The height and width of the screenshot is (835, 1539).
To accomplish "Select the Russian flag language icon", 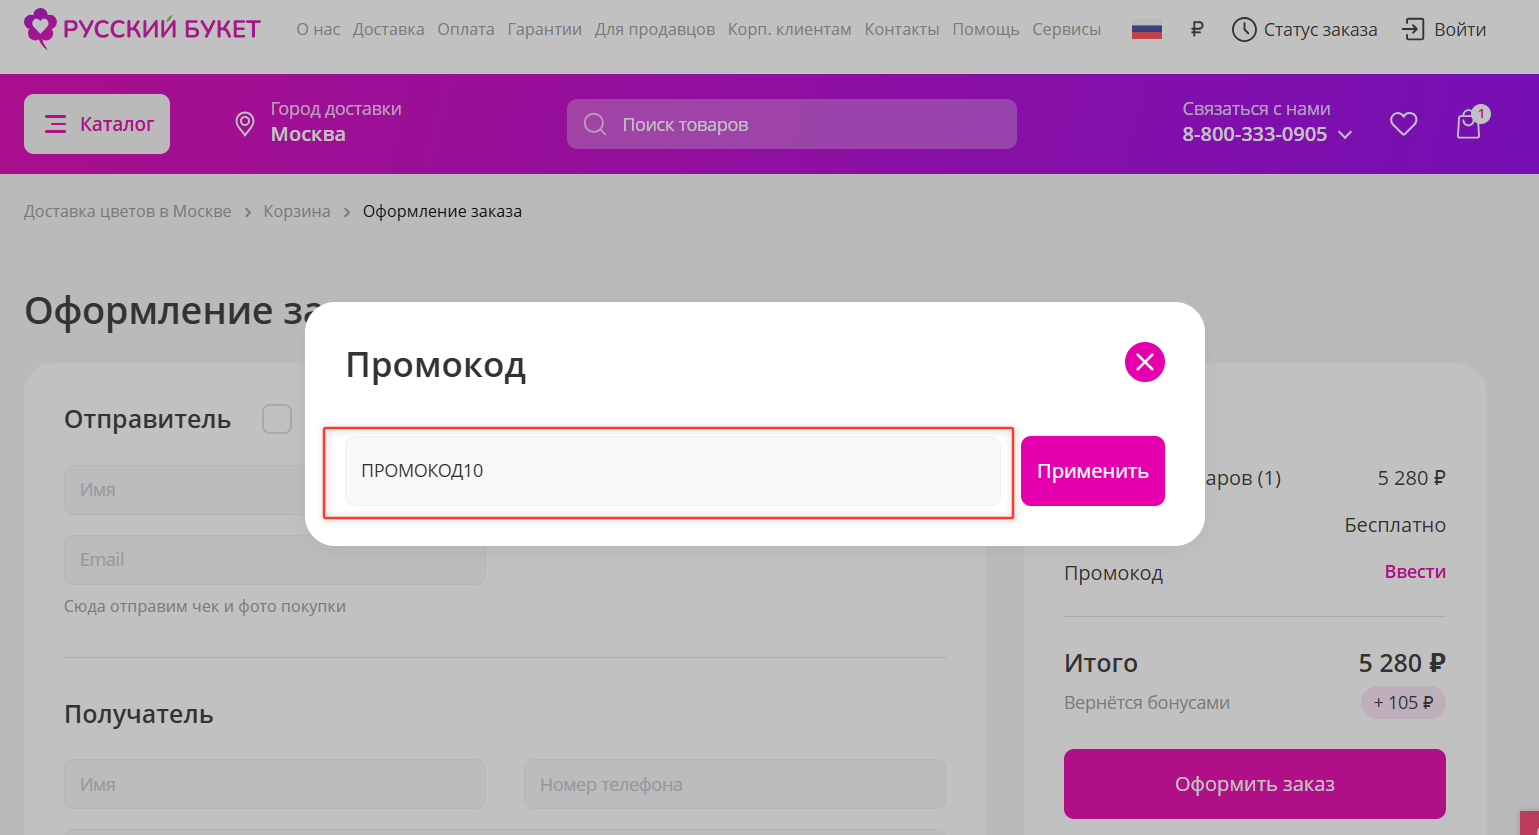I will (x=1146, y=29).
